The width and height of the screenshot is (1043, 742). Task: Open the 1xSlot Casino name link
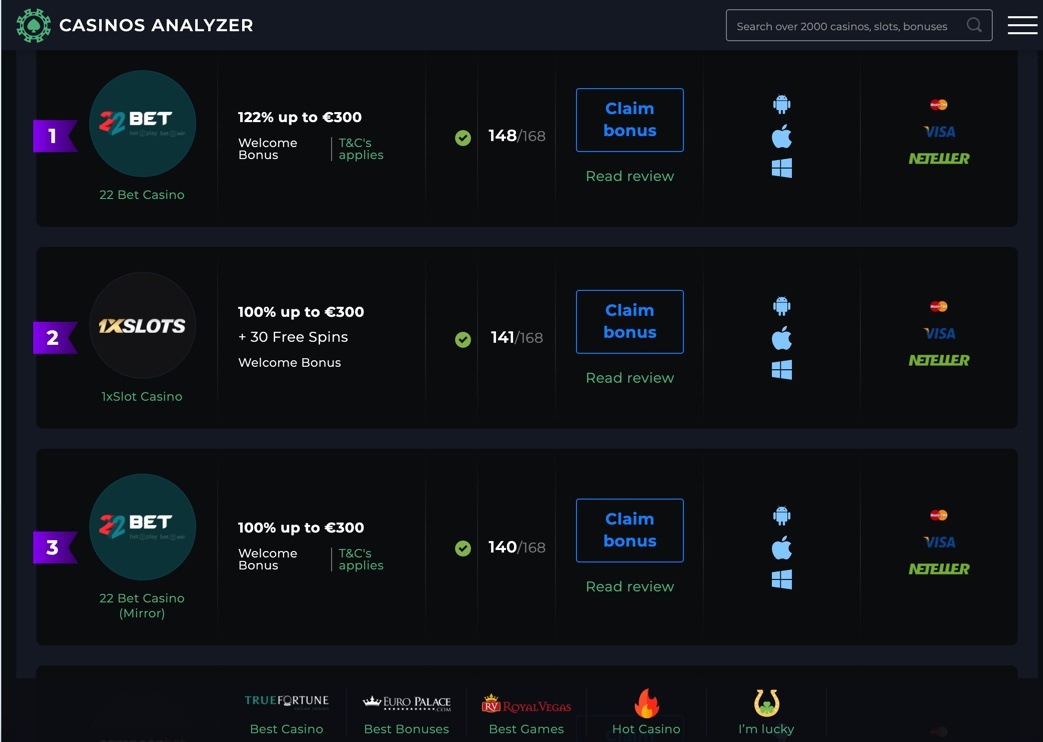click(x=142, y=397)
